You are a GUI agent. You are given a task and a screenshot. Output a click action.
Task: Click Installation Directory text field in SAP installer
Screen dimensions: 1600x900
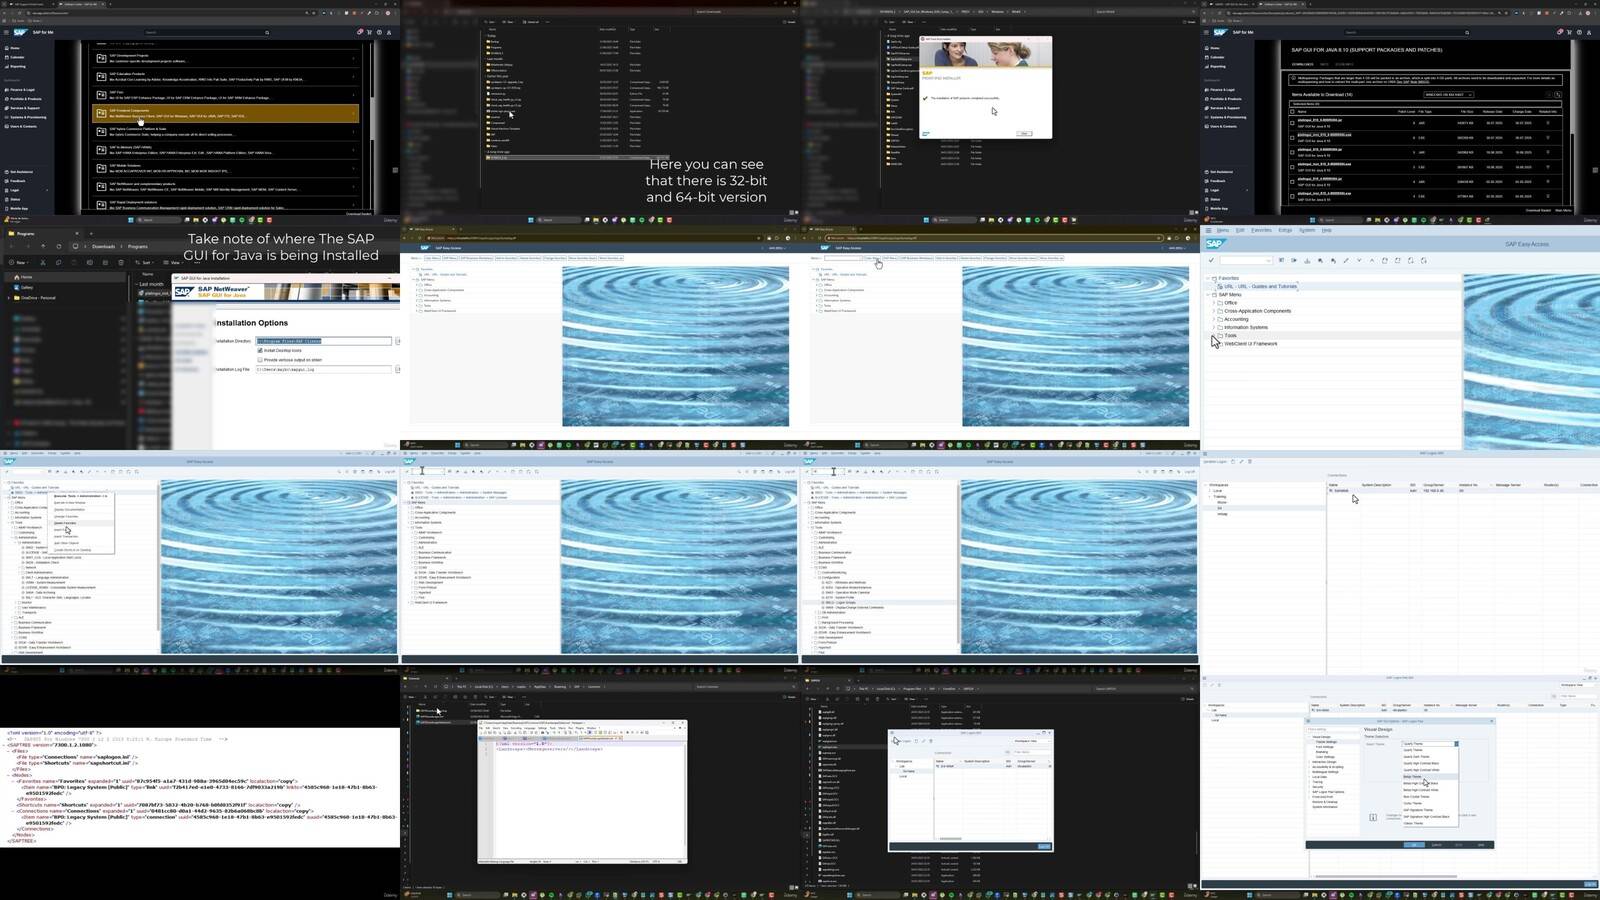point(324,341)
